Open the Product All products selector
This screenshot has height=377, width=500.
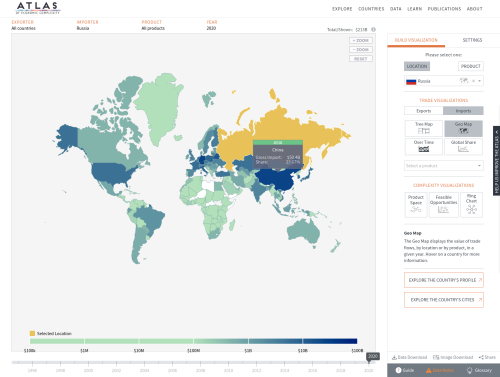153,25
